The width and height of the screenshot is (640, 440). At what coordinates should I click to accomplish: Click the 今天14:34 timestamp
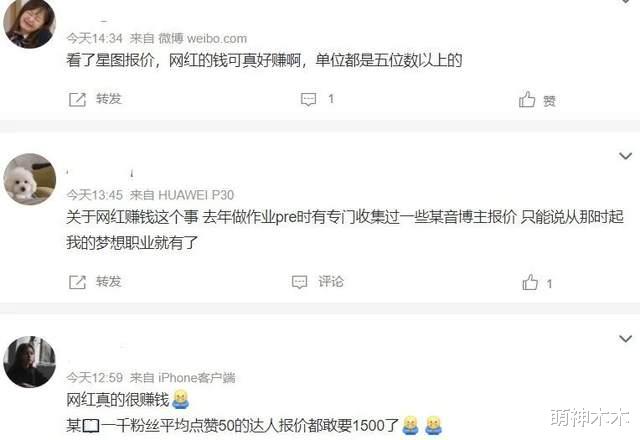point(94,38)
